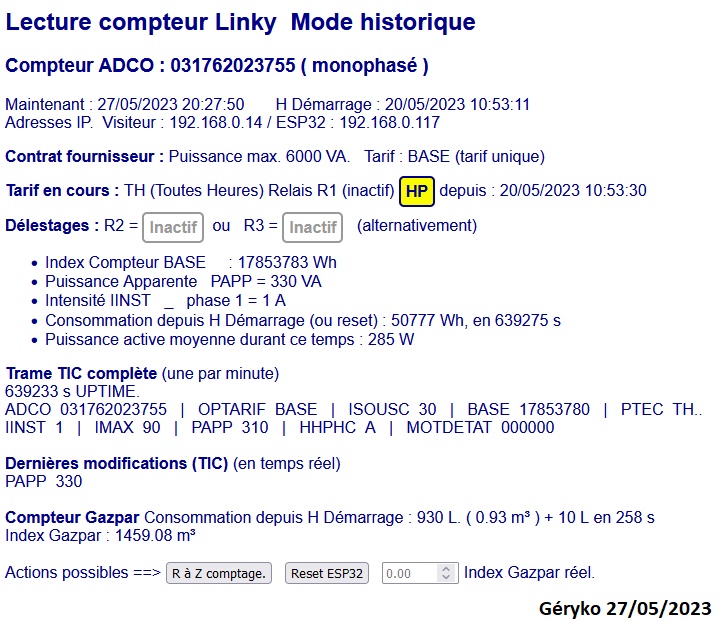The image size is (724, 621).
Task: Select TH (Toutes Heures) Relais R1 text
Action: pos(230,190)
